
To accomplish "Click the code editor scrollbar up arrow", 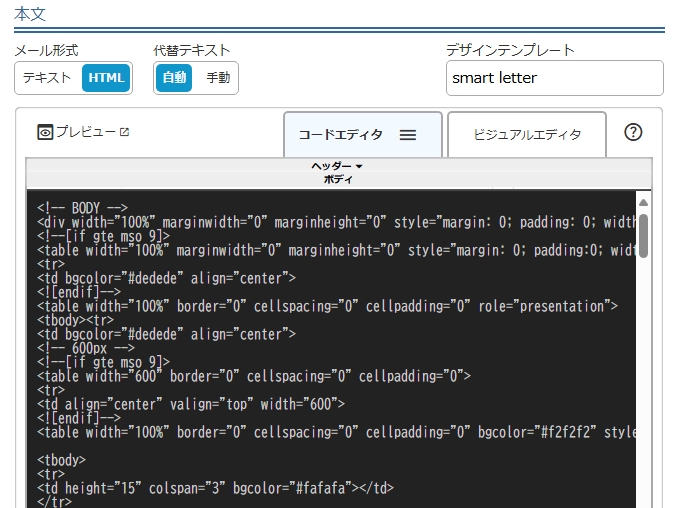I will point(643,203).
